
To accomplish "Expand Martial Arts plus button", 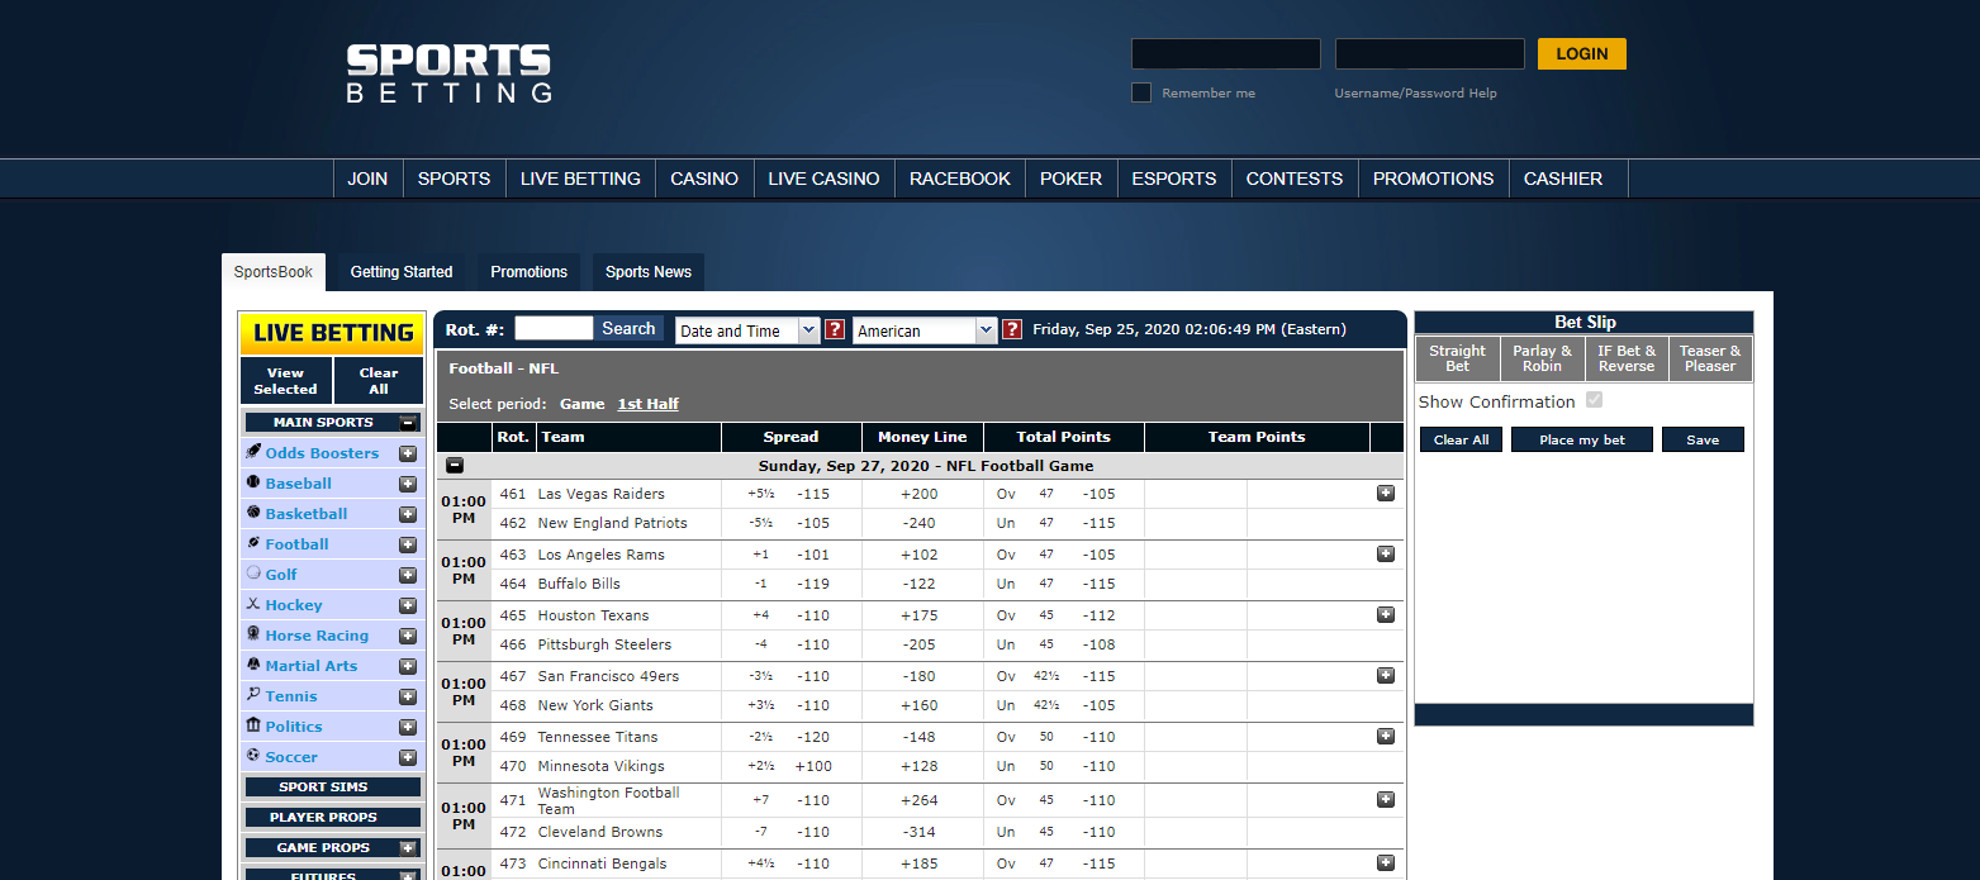I will coord(408,667).
